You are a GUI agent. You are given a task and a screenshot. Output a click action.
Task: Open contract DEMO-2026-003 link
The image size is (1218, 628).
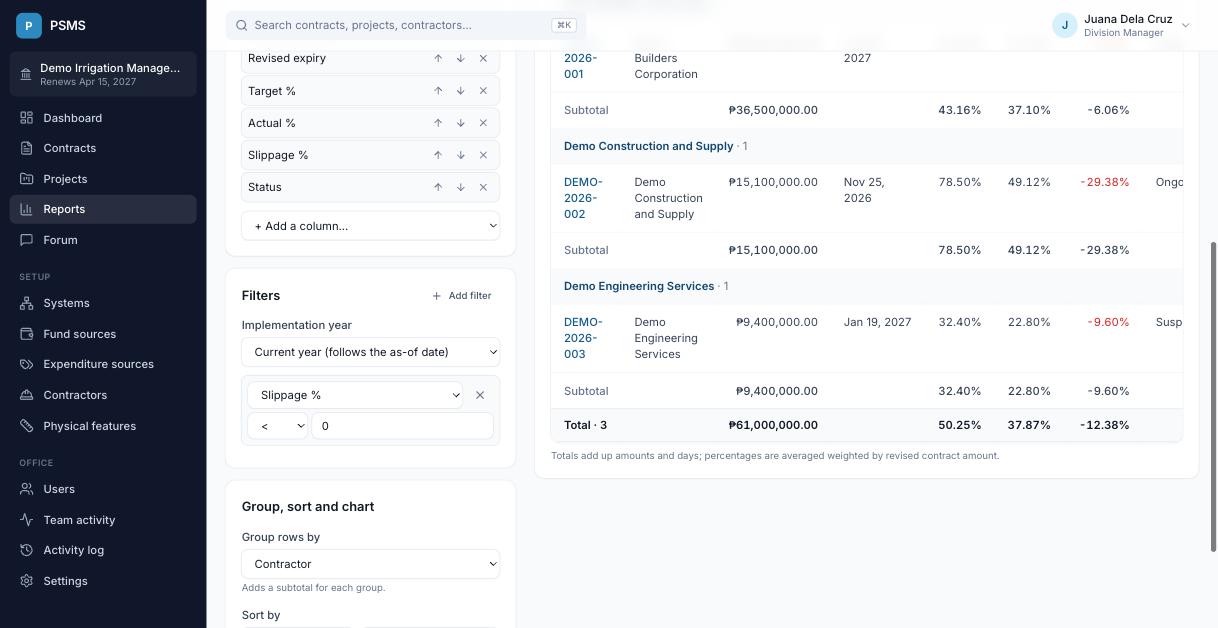point(583,338)
